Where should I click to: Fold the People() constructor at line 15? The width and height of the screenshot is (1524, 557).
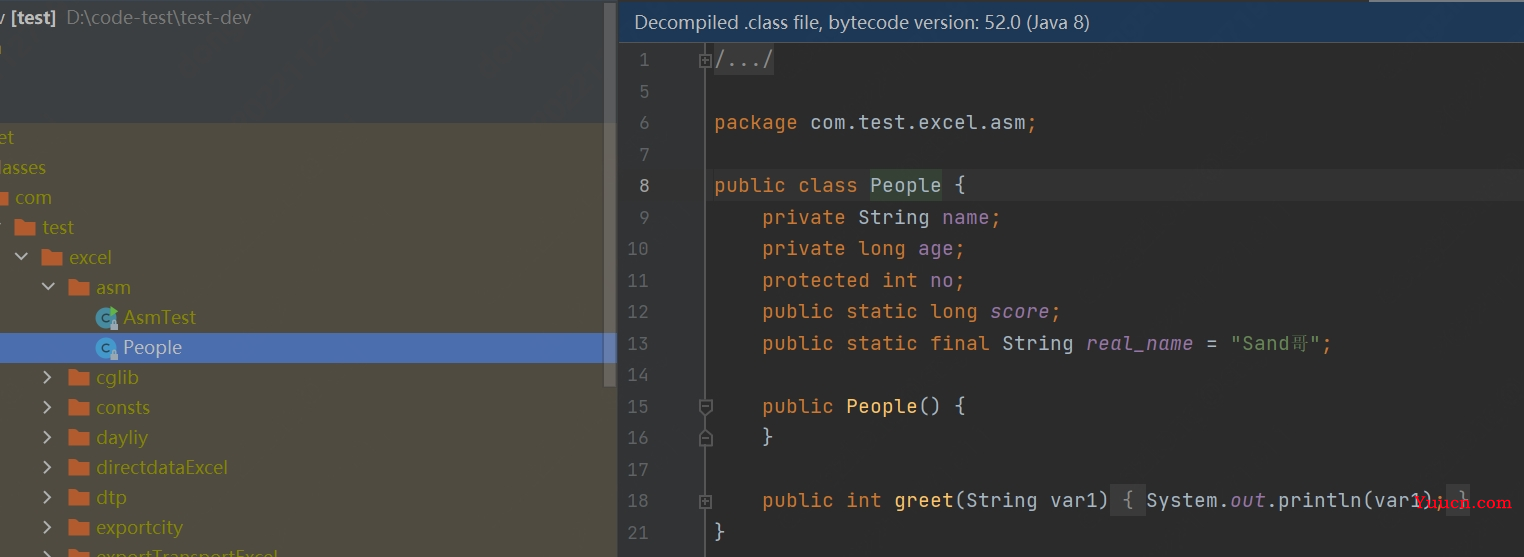[705, 407]
